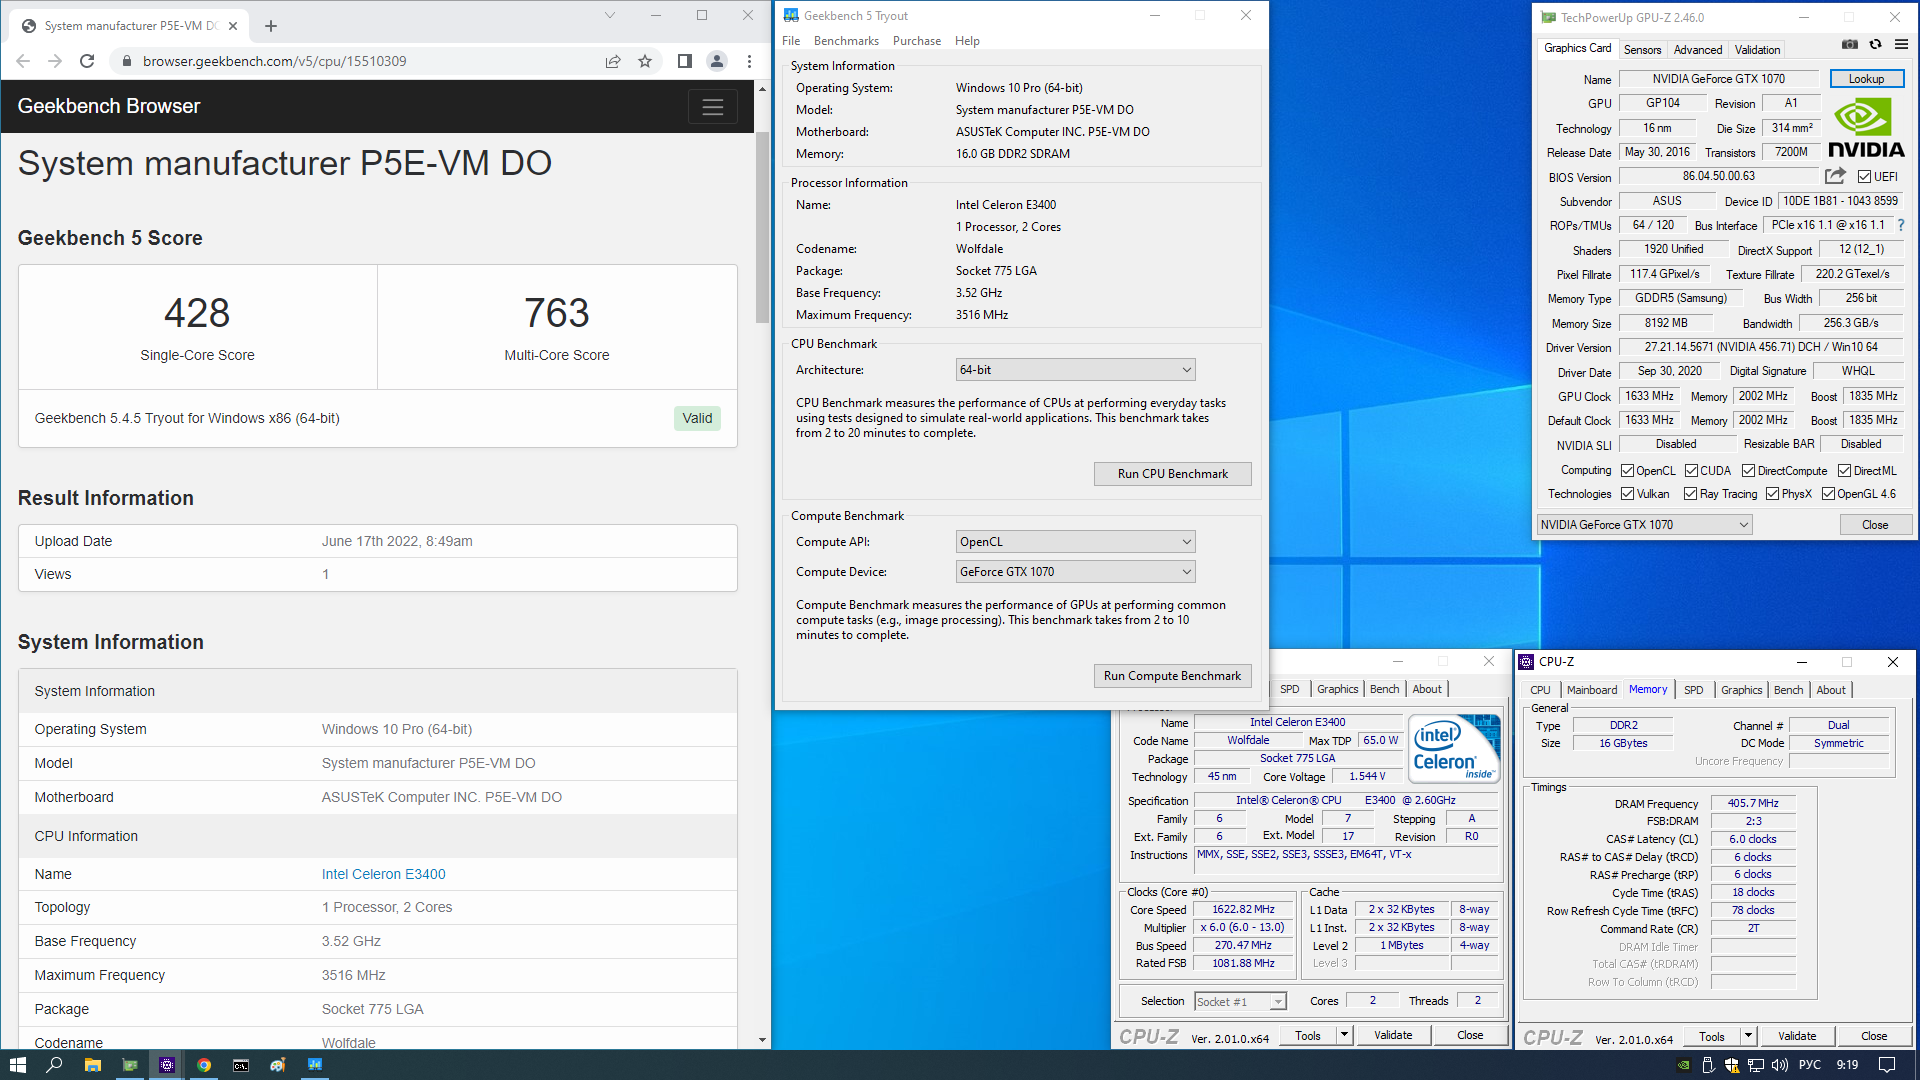Toggle the OpenGL 4.6 checkbox in GPU-Z
Screen dimensions: 1920x1080
pos(1828,494)
